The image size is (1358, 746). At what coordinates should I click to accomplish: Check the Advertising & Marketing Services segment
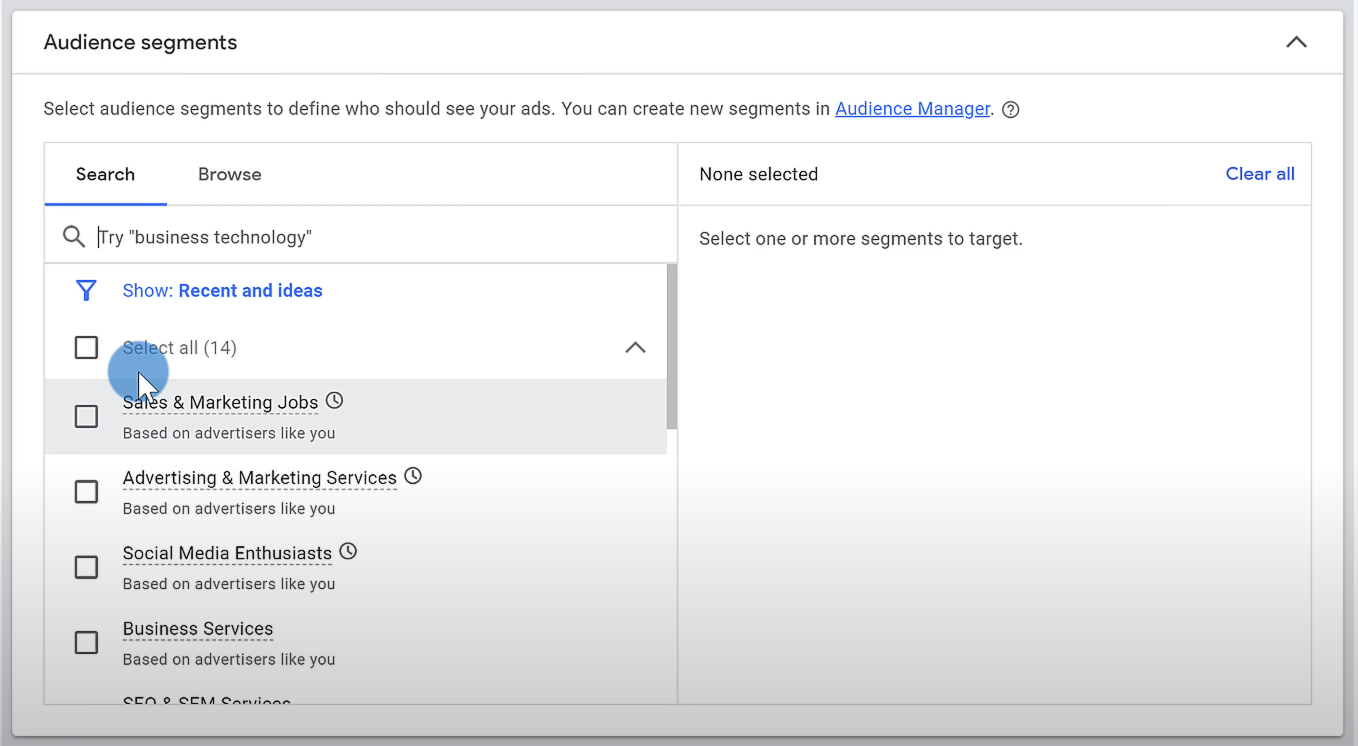click(86, 491)
